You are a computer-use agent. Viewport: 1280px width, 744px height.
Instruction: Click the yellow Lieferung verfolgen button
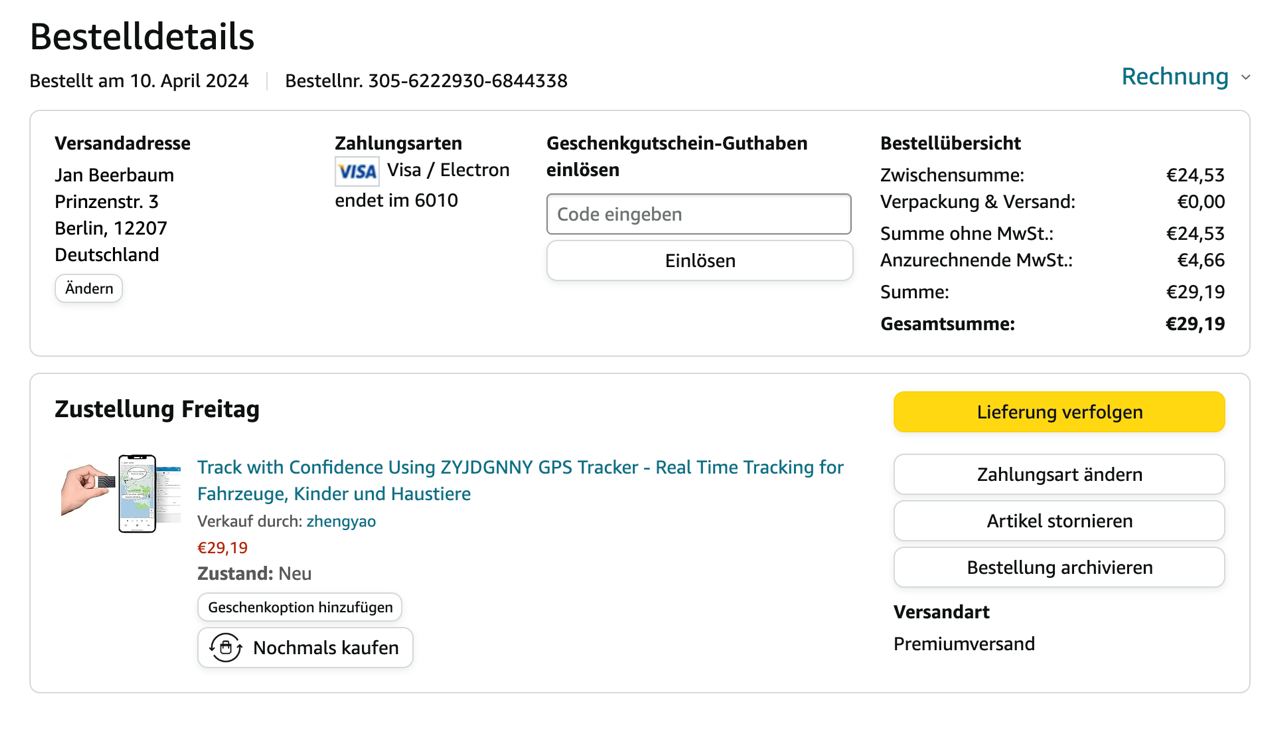1059,412
